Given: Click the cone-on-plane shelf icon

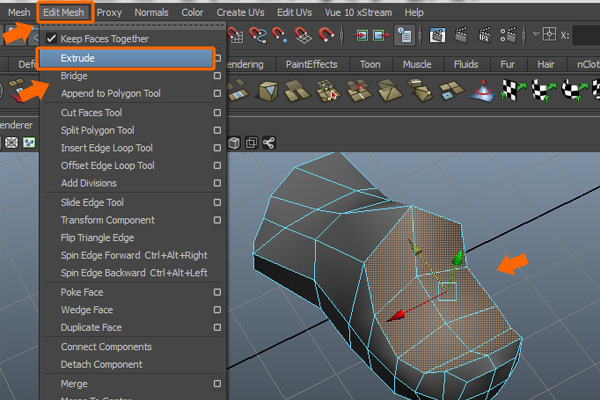Looking at the screenshot, I should tap(481, 93).
